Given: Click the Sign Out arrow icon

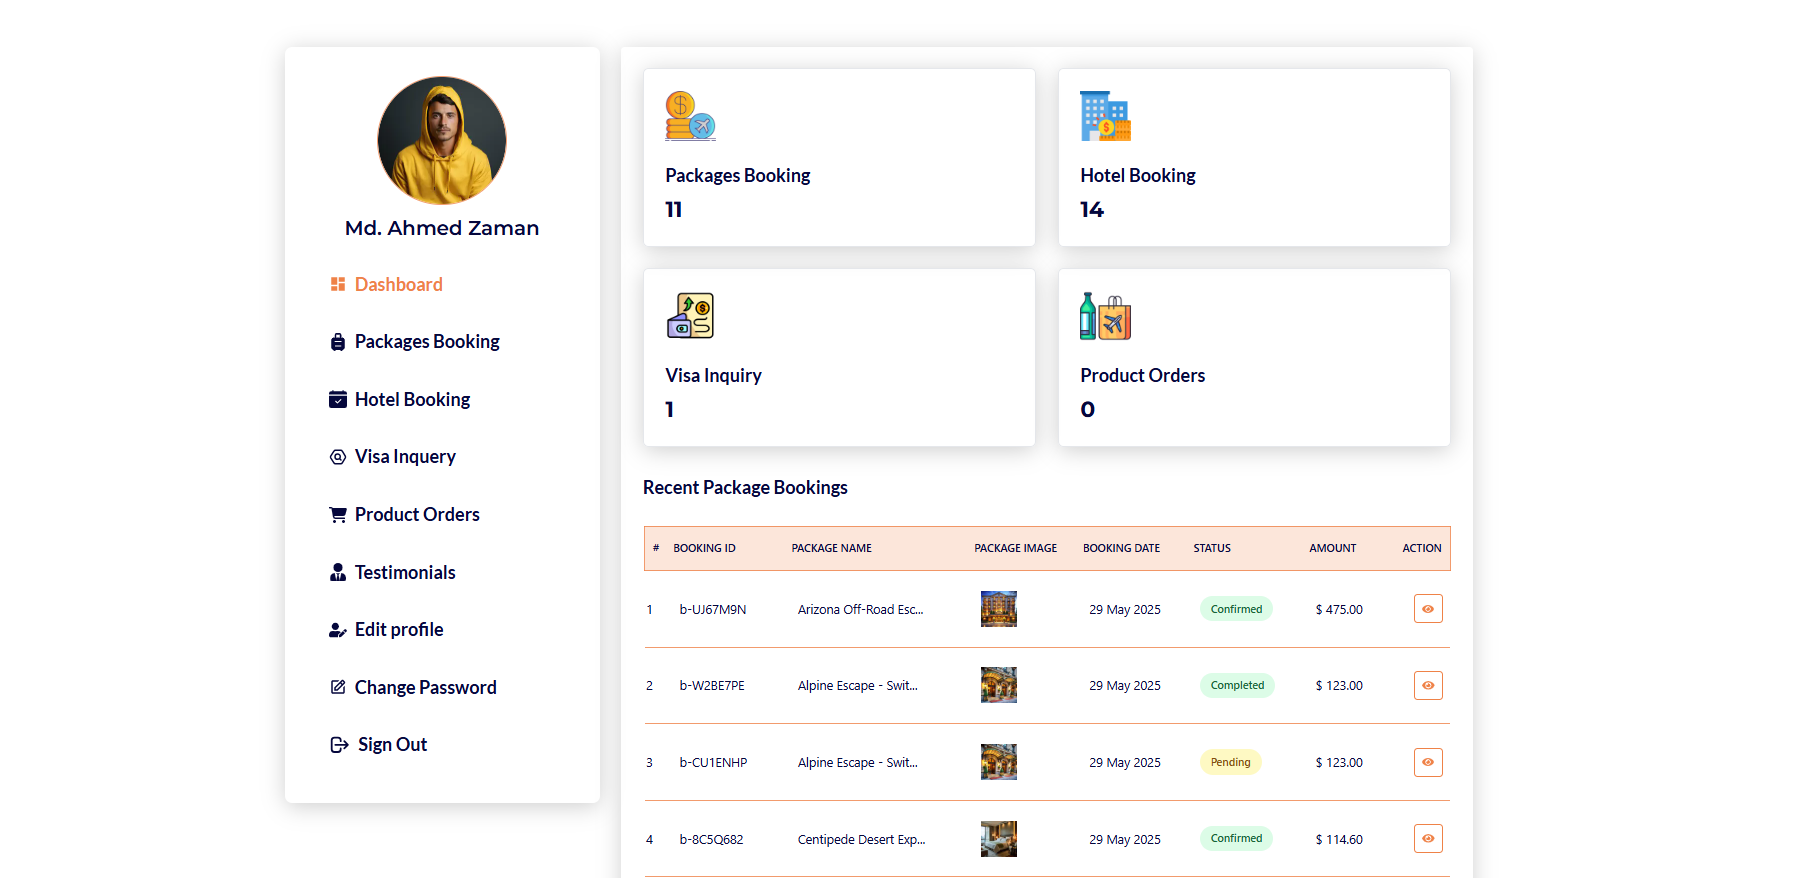Looking at the screenshot, I should 339,745.
